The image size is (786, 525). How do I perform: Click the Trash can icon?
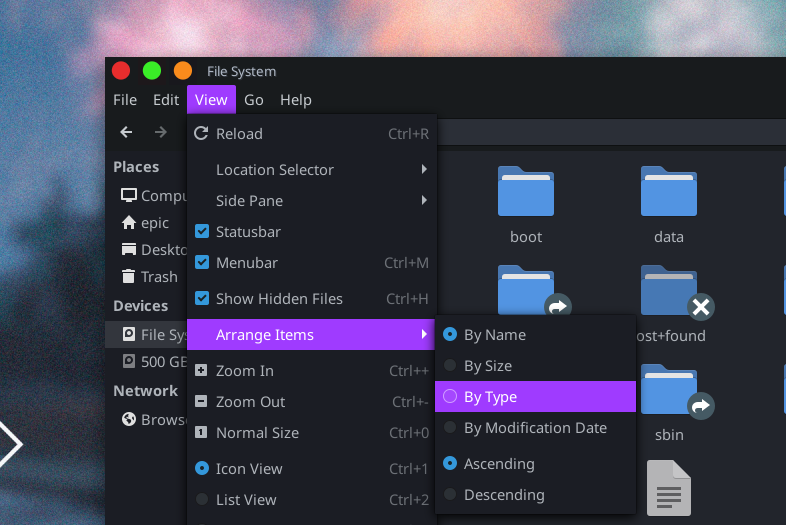(x=129, y=276)
